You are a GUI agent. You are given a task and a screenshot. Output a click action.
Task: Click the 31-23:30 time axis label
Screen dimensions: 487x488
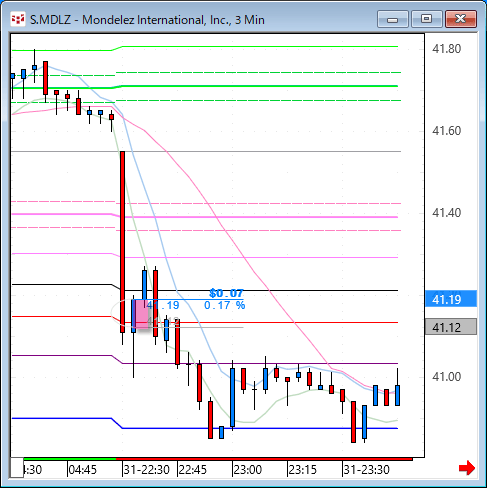(x=367, y=470)
